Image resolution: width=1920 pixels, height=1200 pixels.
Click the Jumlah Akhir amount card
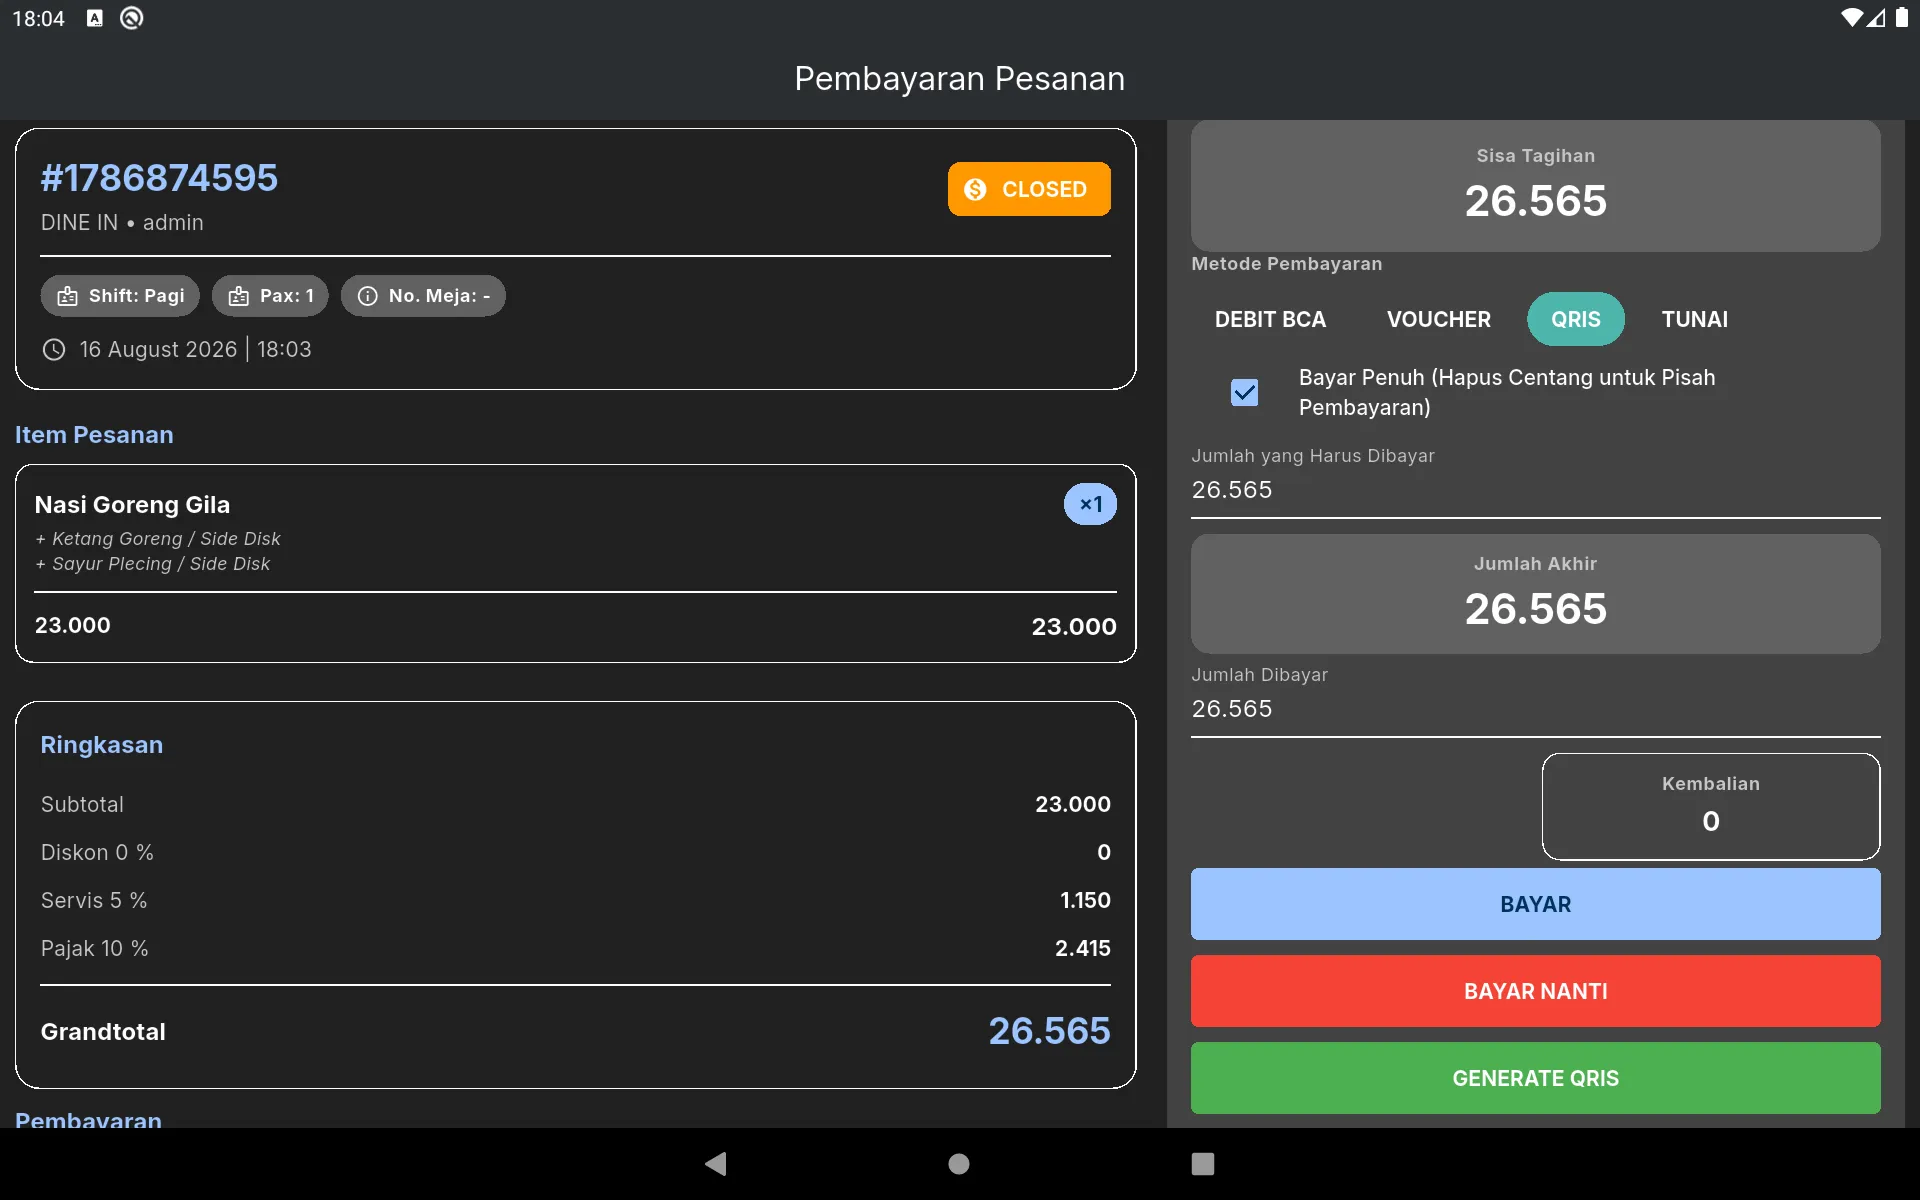[x=1535, y=594]
